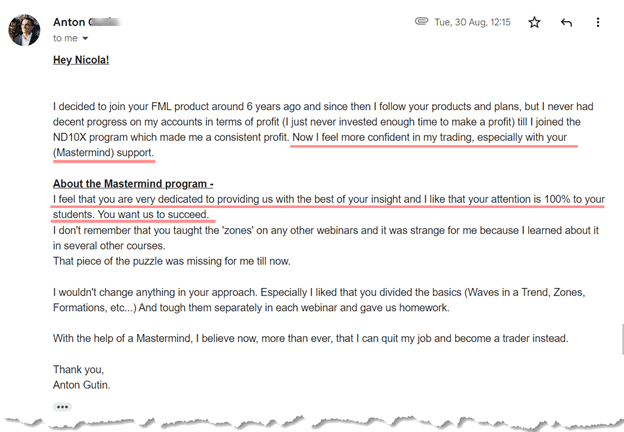This screenshot has height=432, width=624.
Task: Show trimmed content via ellipsis button
Action: click(62, 407)
